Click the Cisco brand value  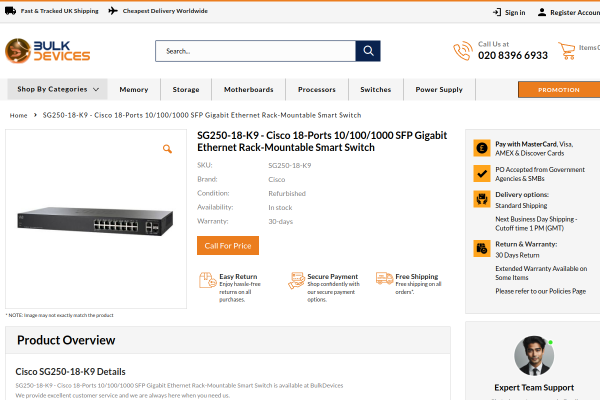pos(277,180)
